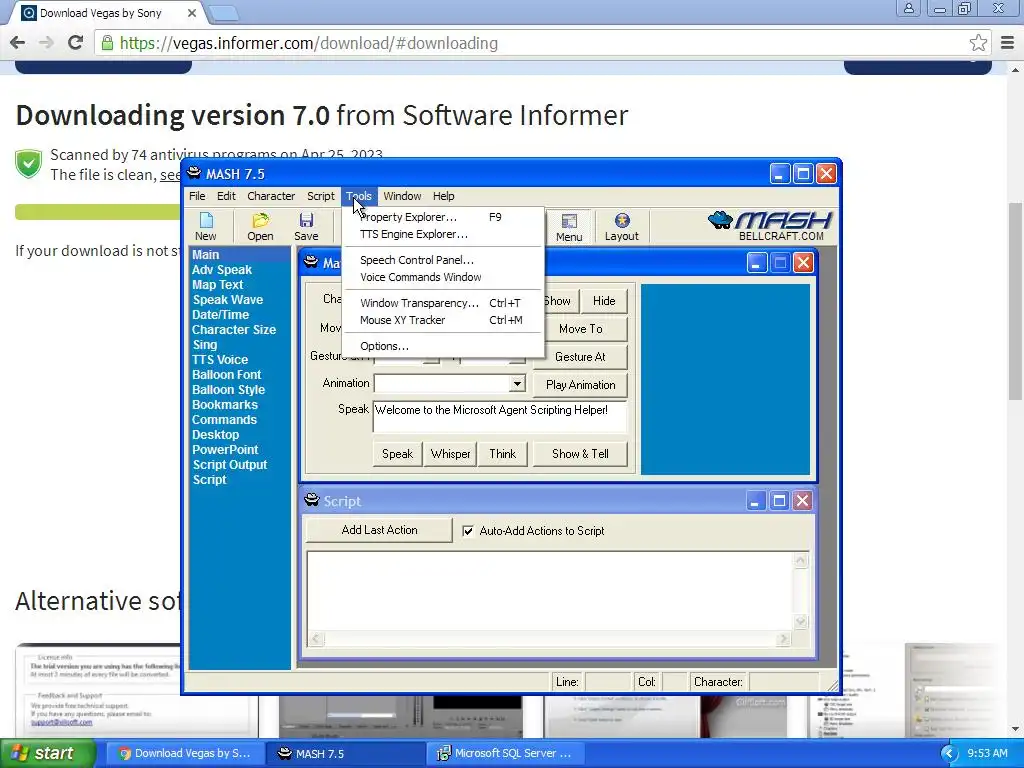Switch to Download Vegas taskbar button
Viewport: 1024px width, 768px height.
(x=185, y=753)
